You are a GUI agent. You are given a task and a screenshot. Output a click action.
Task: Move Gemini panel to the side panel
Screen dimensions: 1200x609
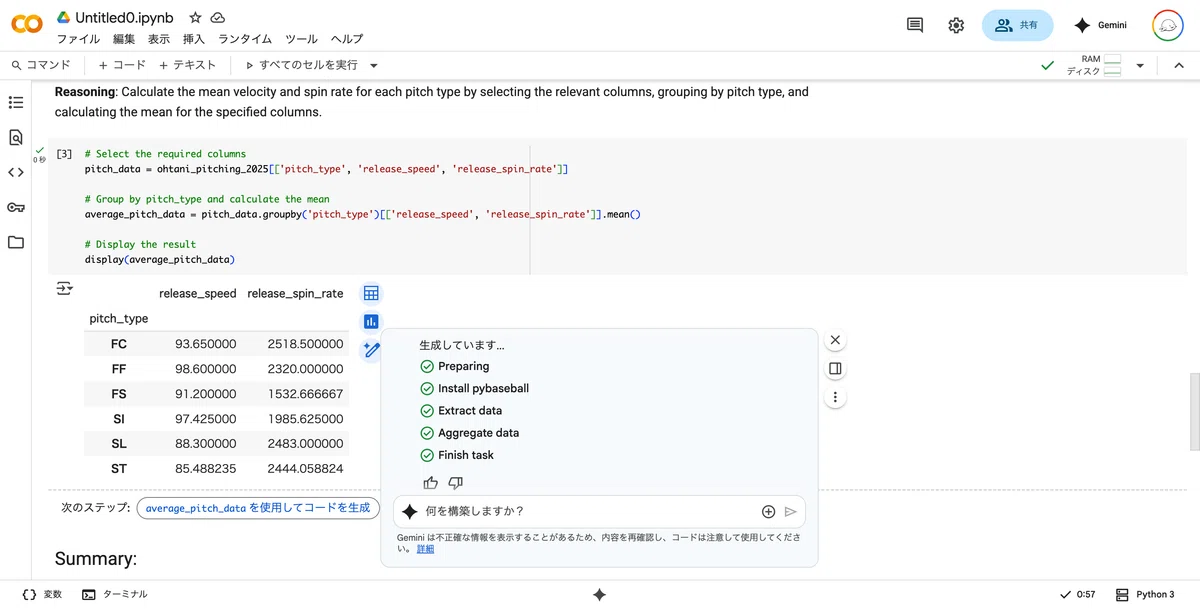coord(835,369)
